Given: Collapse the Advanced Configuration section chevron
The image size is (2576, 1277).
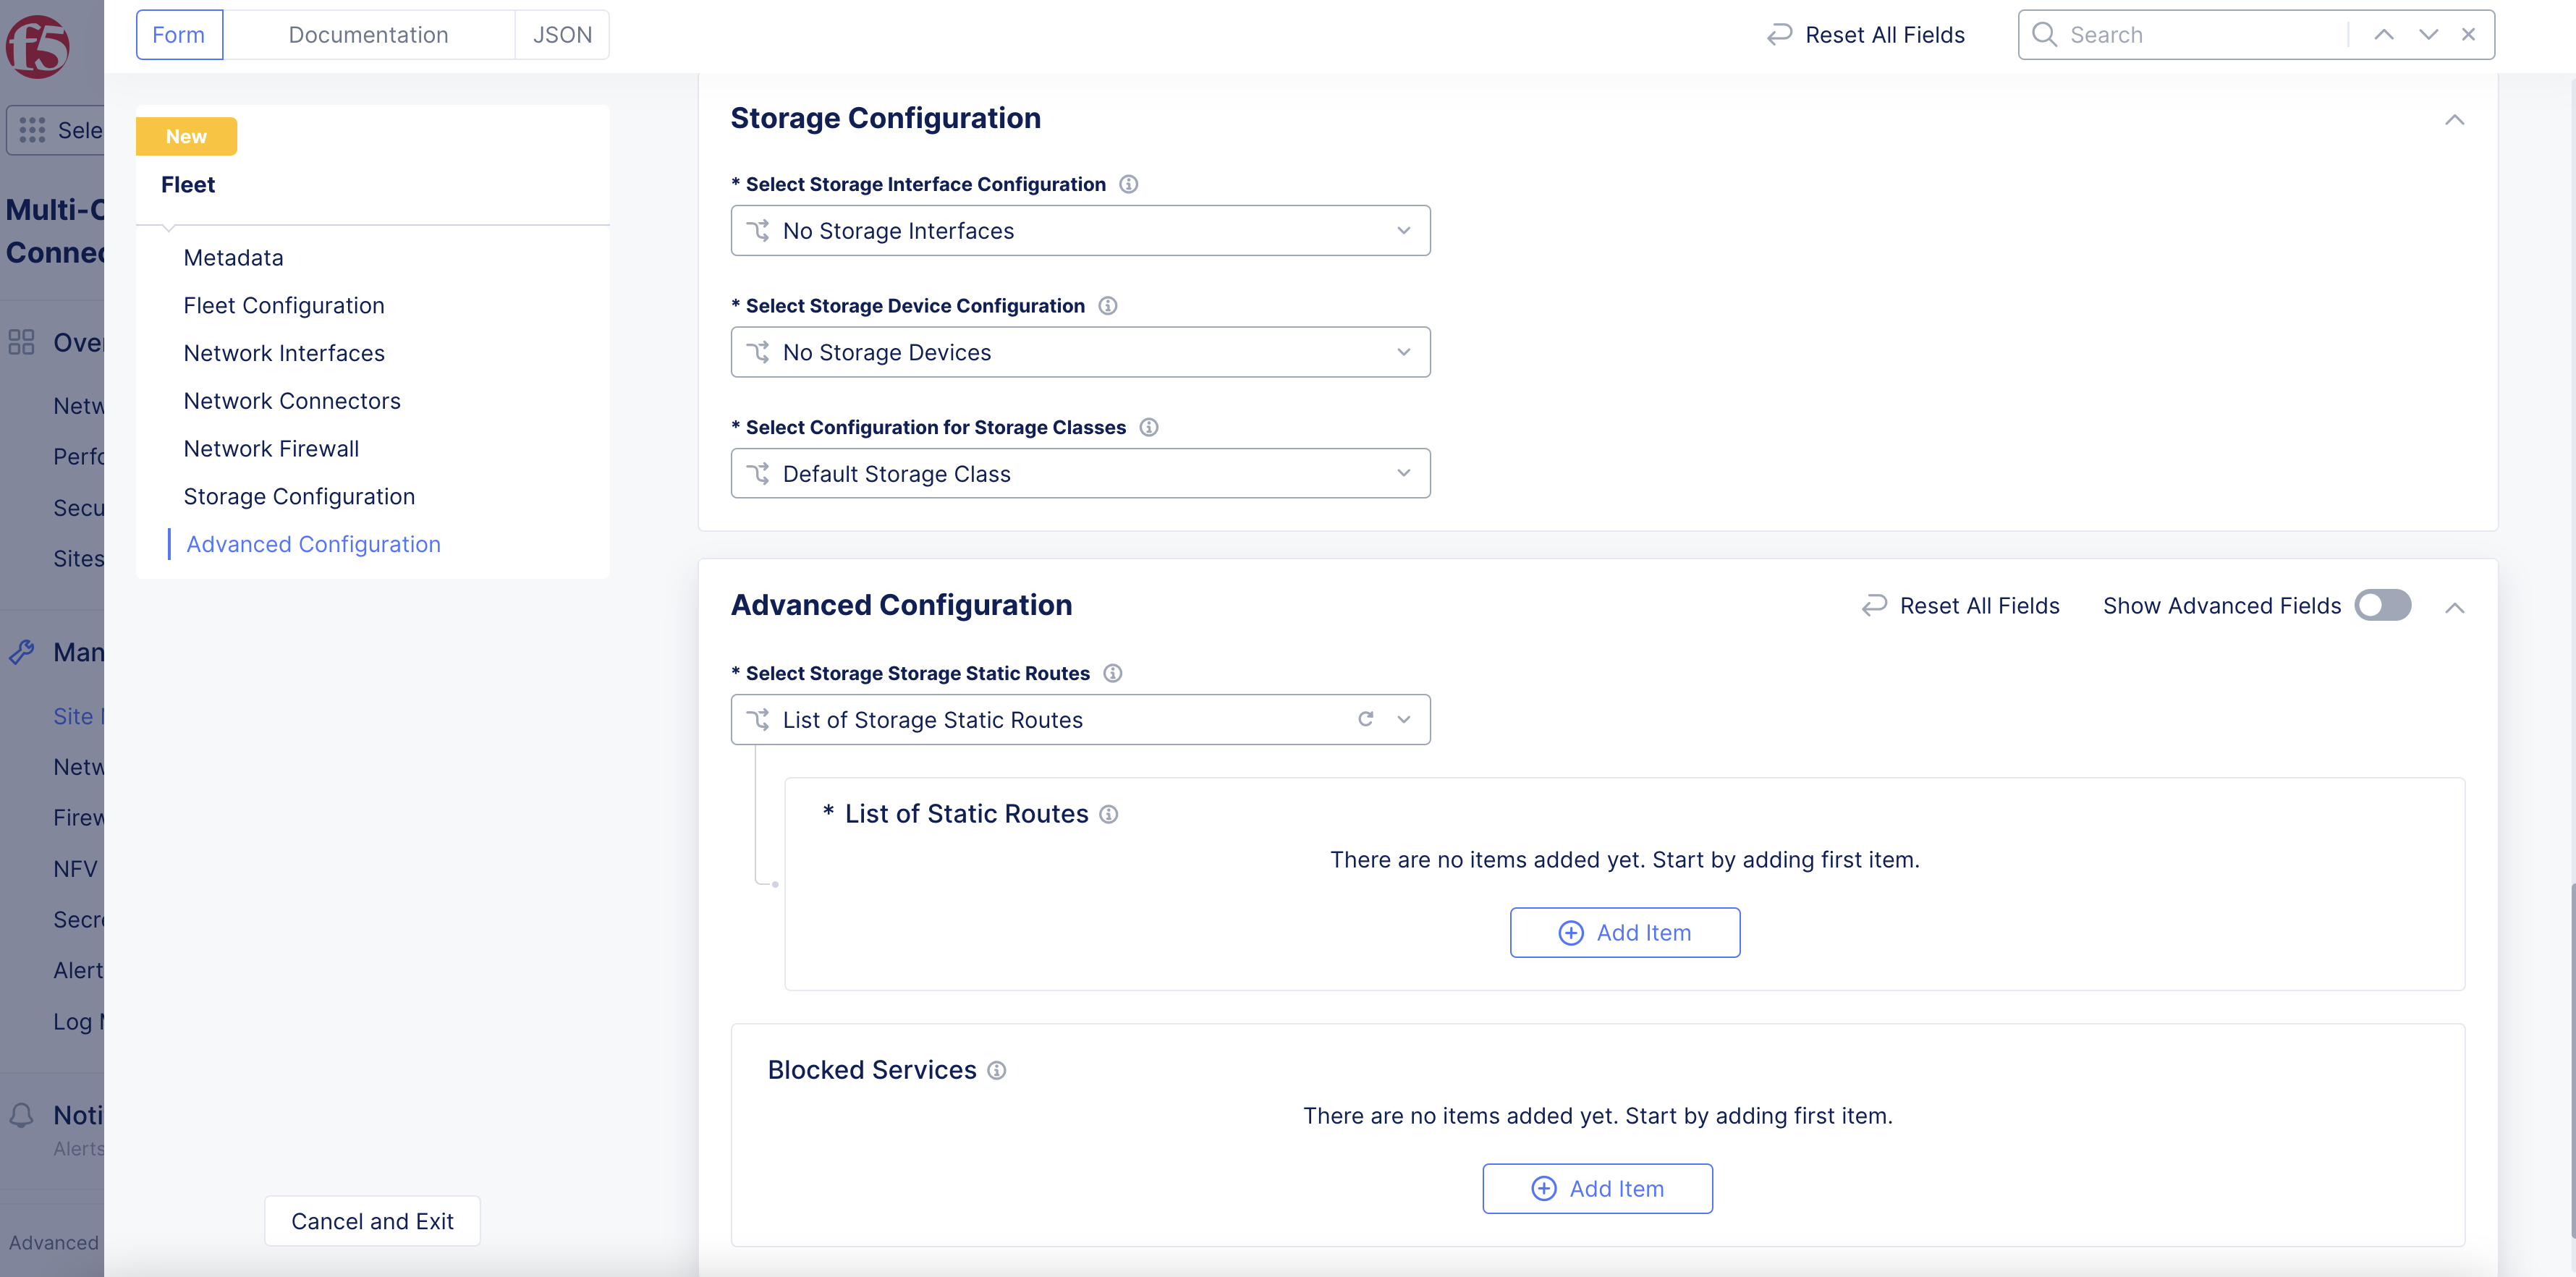Looking at the screenshot, I should pos(2454,607).
